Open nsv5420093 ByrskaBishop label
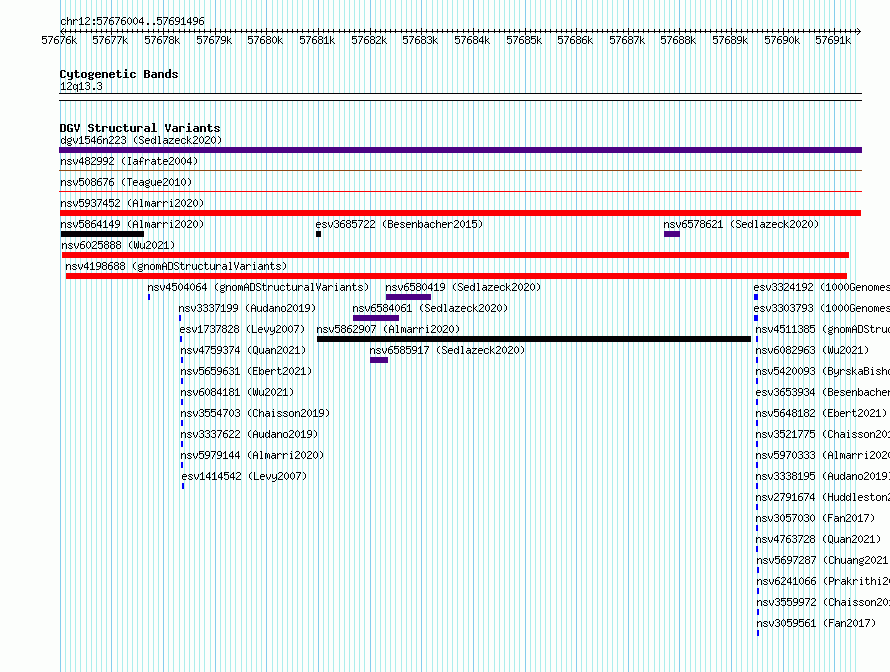The height and width of the screenshot is (672, 890). 822,371
